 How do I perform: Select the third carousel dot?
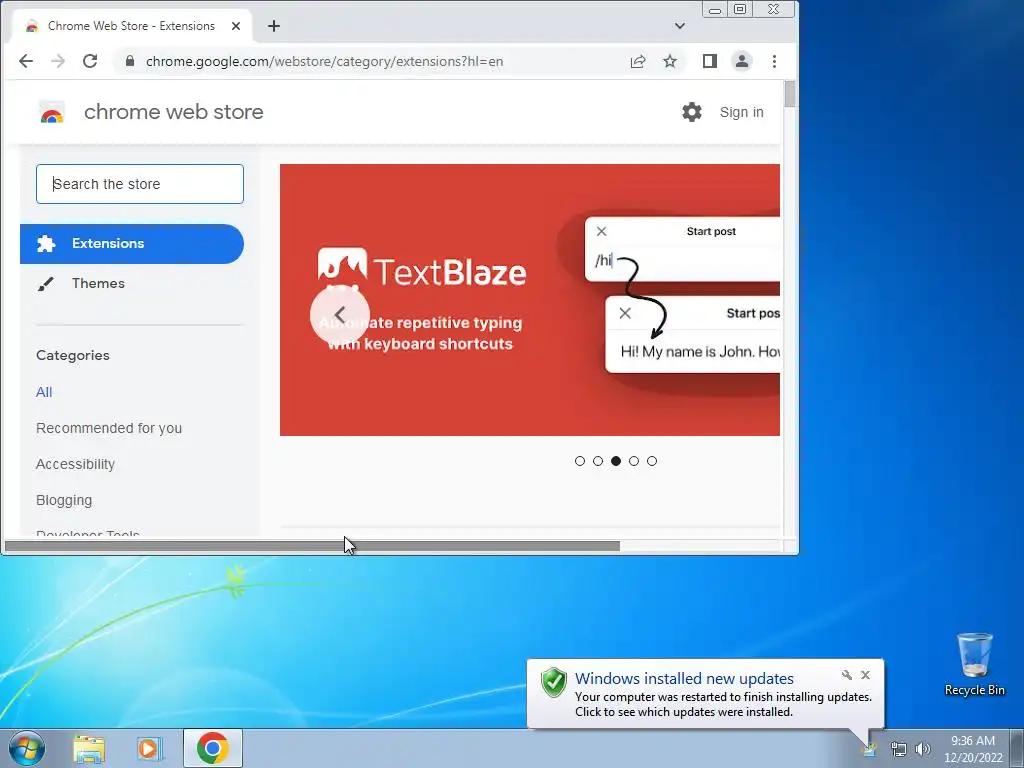coord(616,461)
